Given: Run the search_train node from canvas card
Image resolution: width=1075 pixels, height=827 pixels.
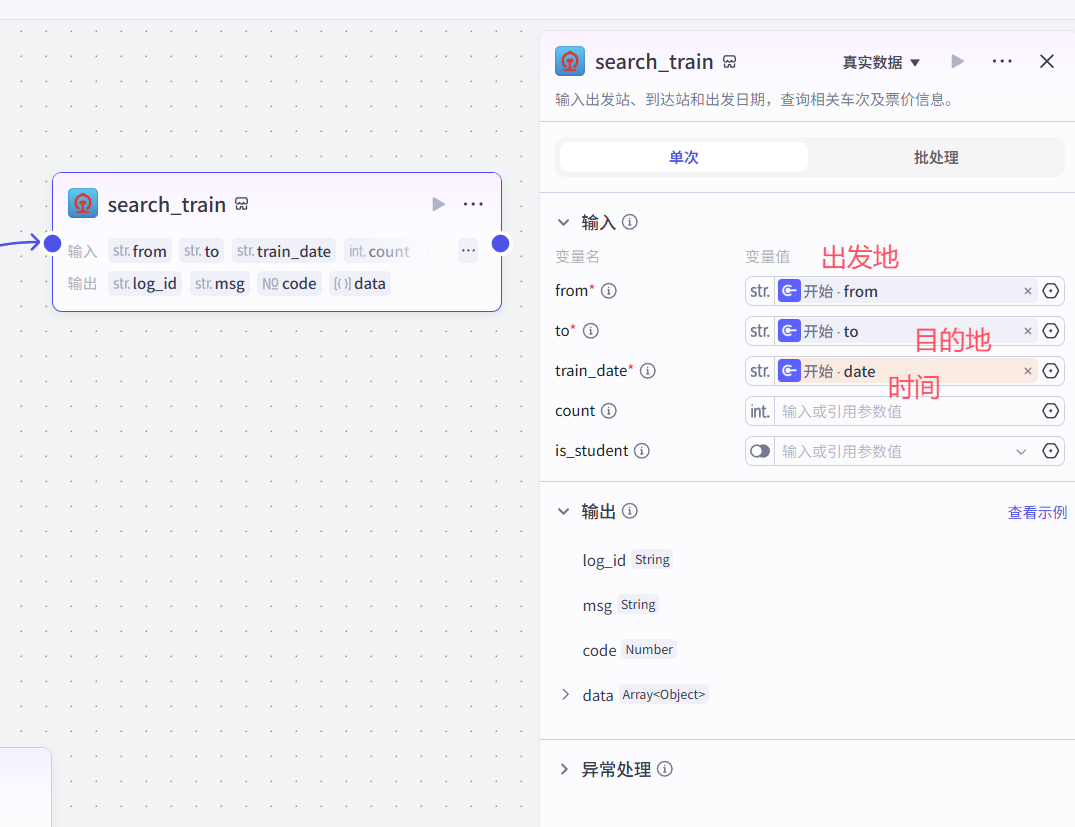Looking at the screenshot, I should pyautogui.click(x=438, y=204).
